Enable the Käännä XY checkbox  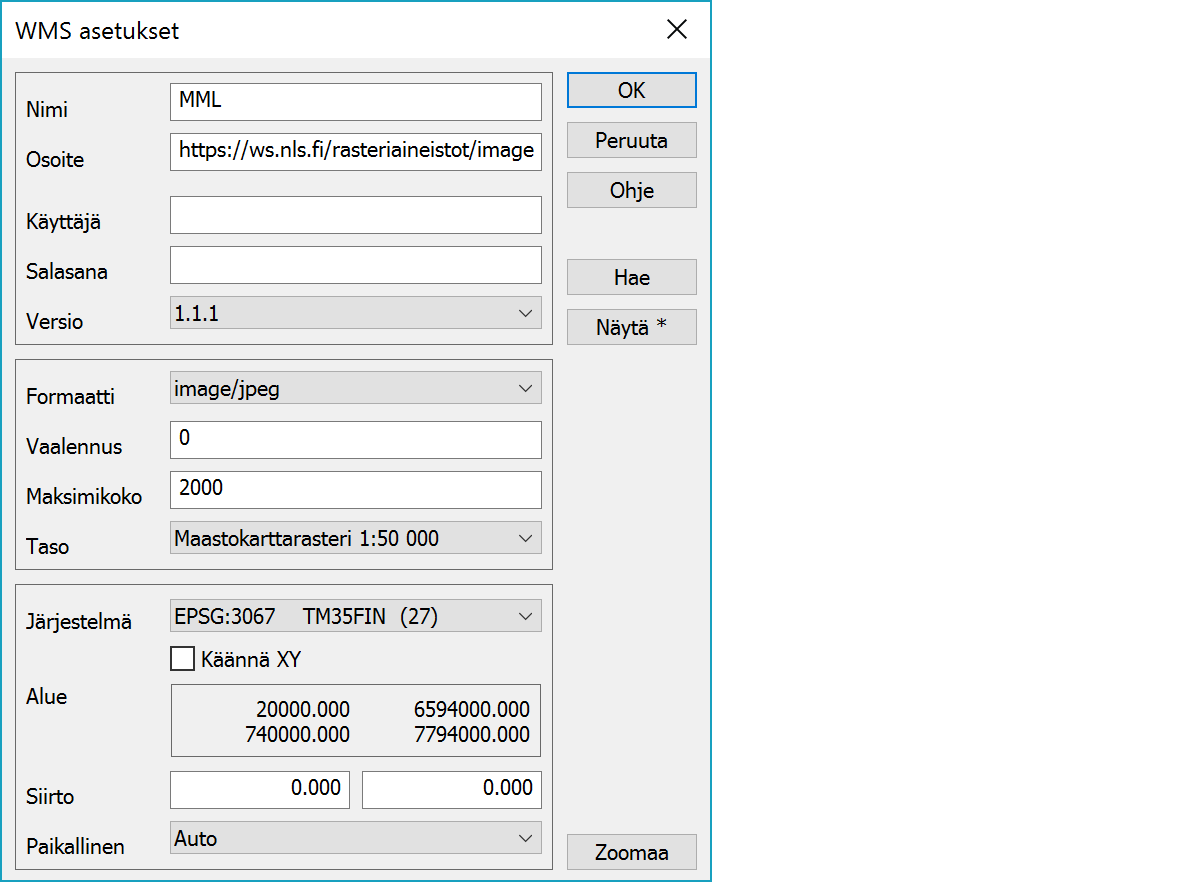click(182, 660)
